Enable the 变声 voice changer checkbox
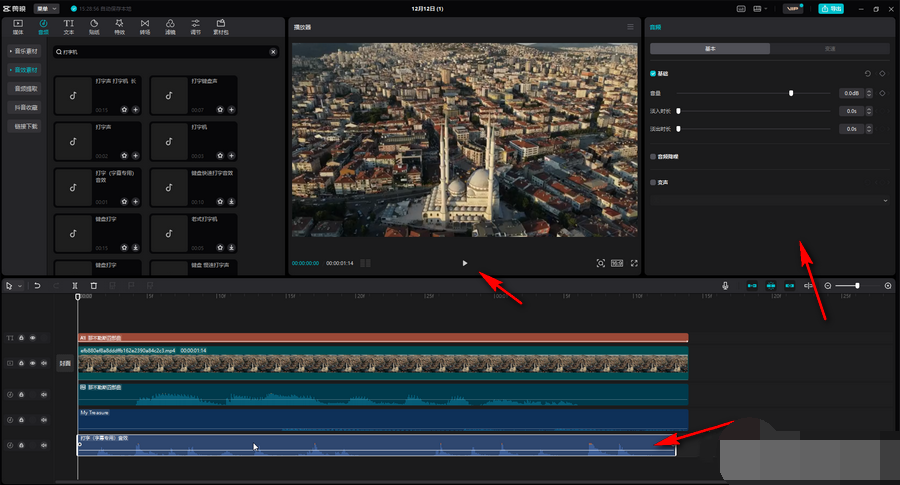This screenshot has width=900, height=485. (x=653, y=183)
